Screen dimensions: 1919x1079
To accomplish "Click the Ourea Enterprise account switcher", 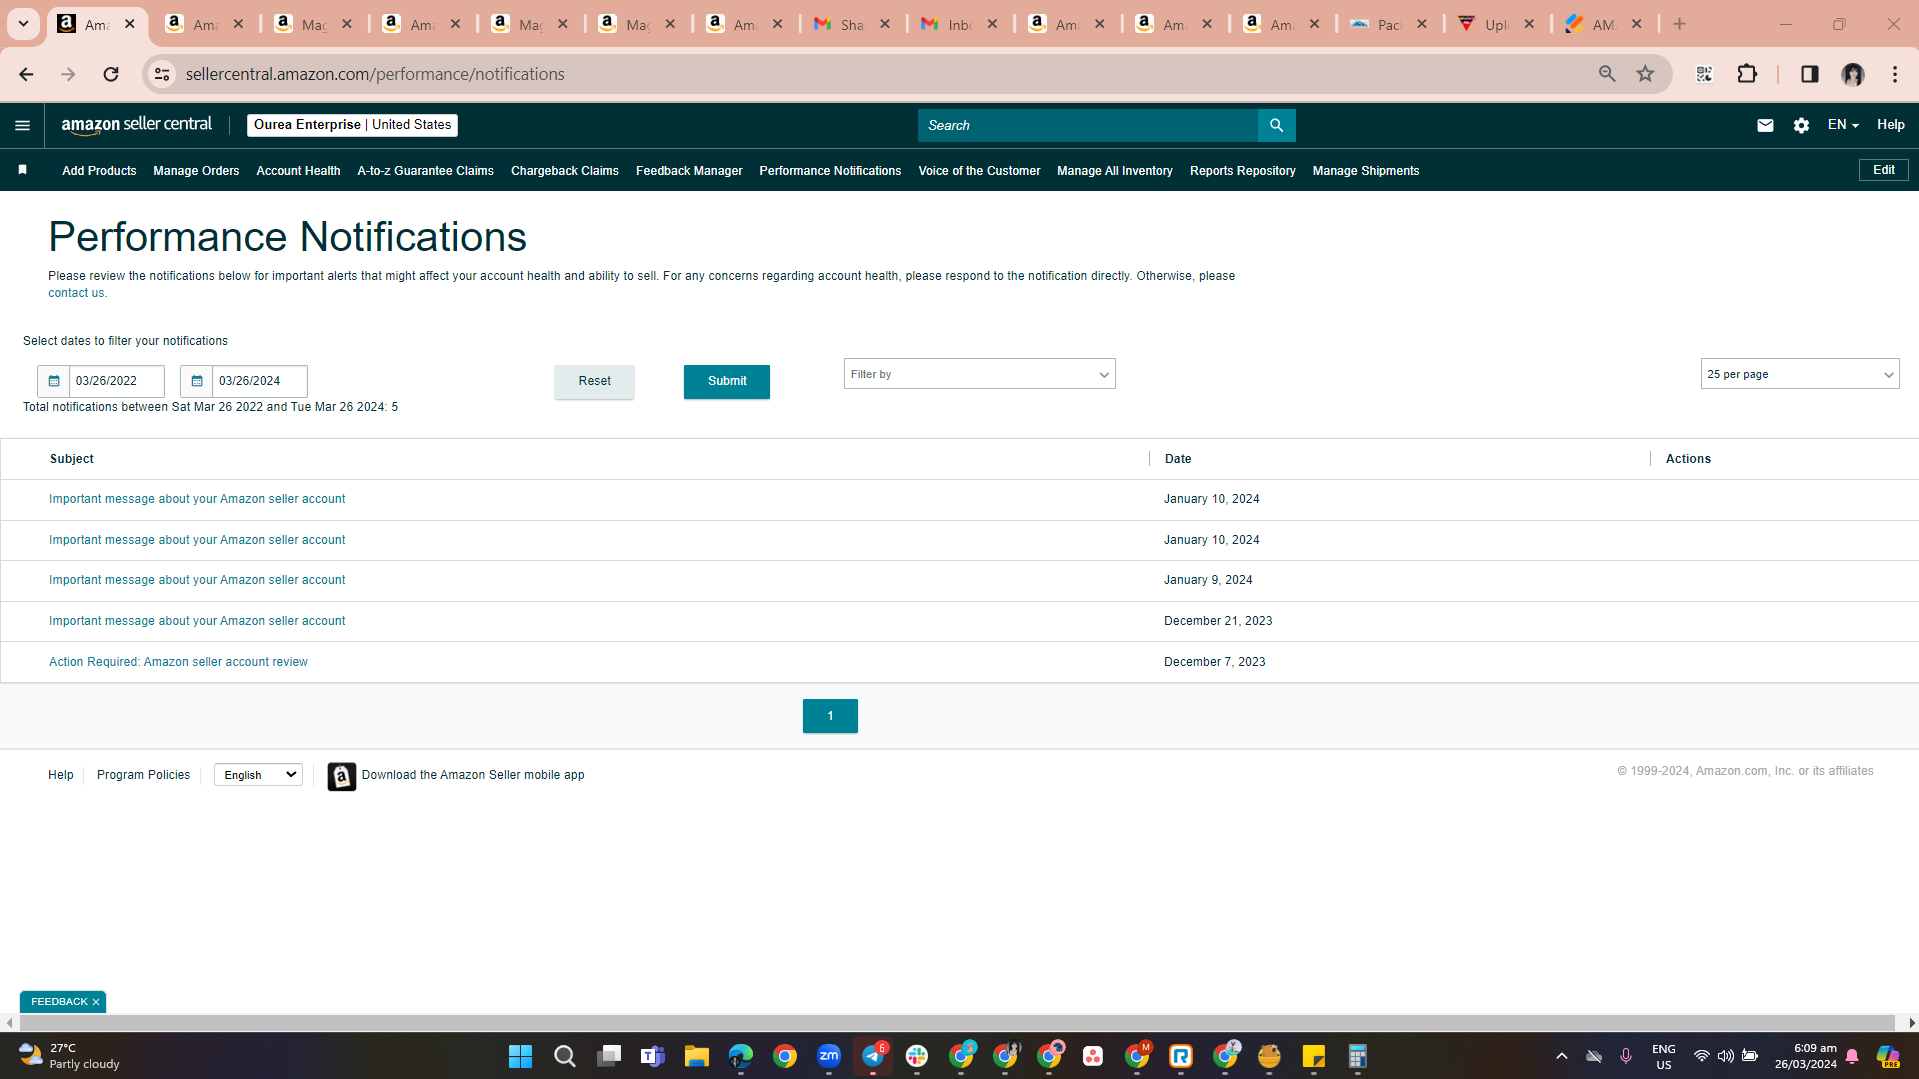I will point(353,125).
